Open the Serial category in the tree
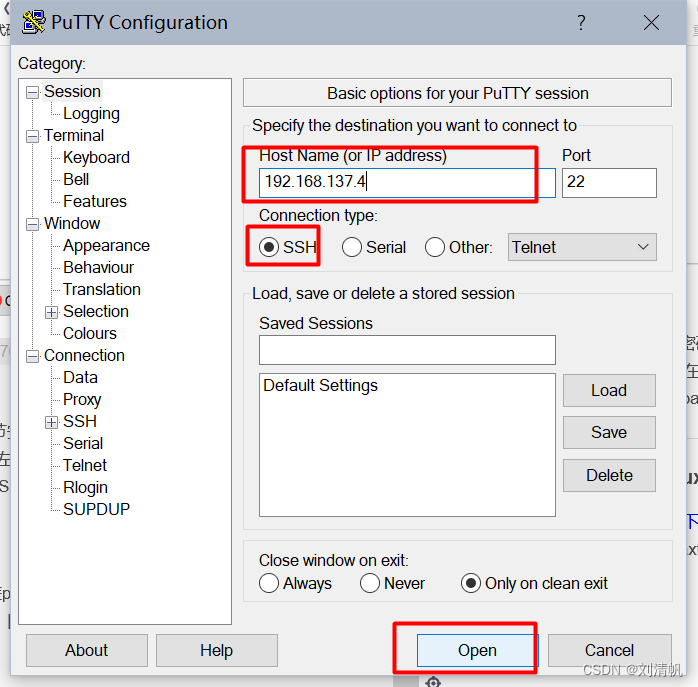 point(83,443)
